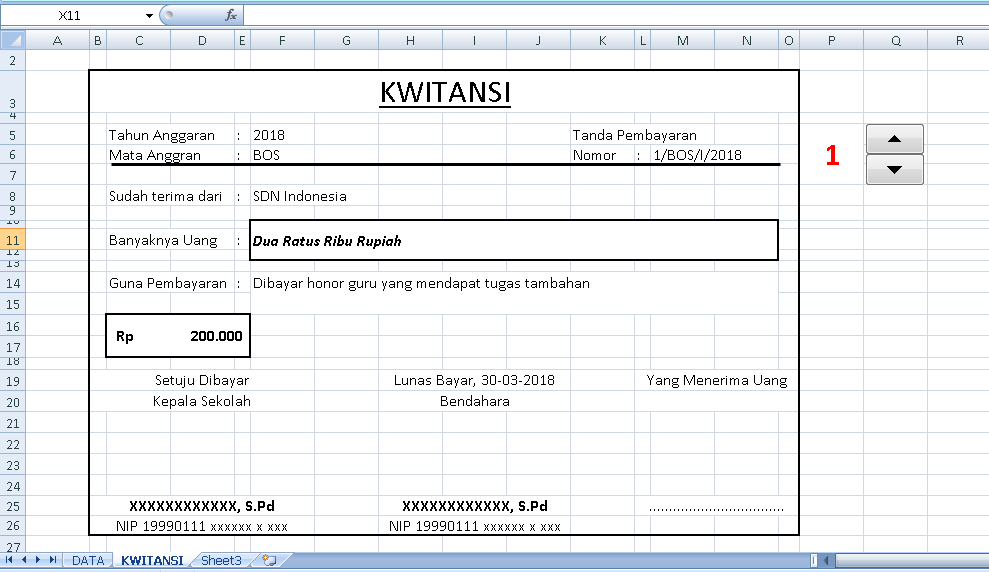Click the Nomor label
The width and height of the screenshot is (989, 572).
[x=594, y=155]
